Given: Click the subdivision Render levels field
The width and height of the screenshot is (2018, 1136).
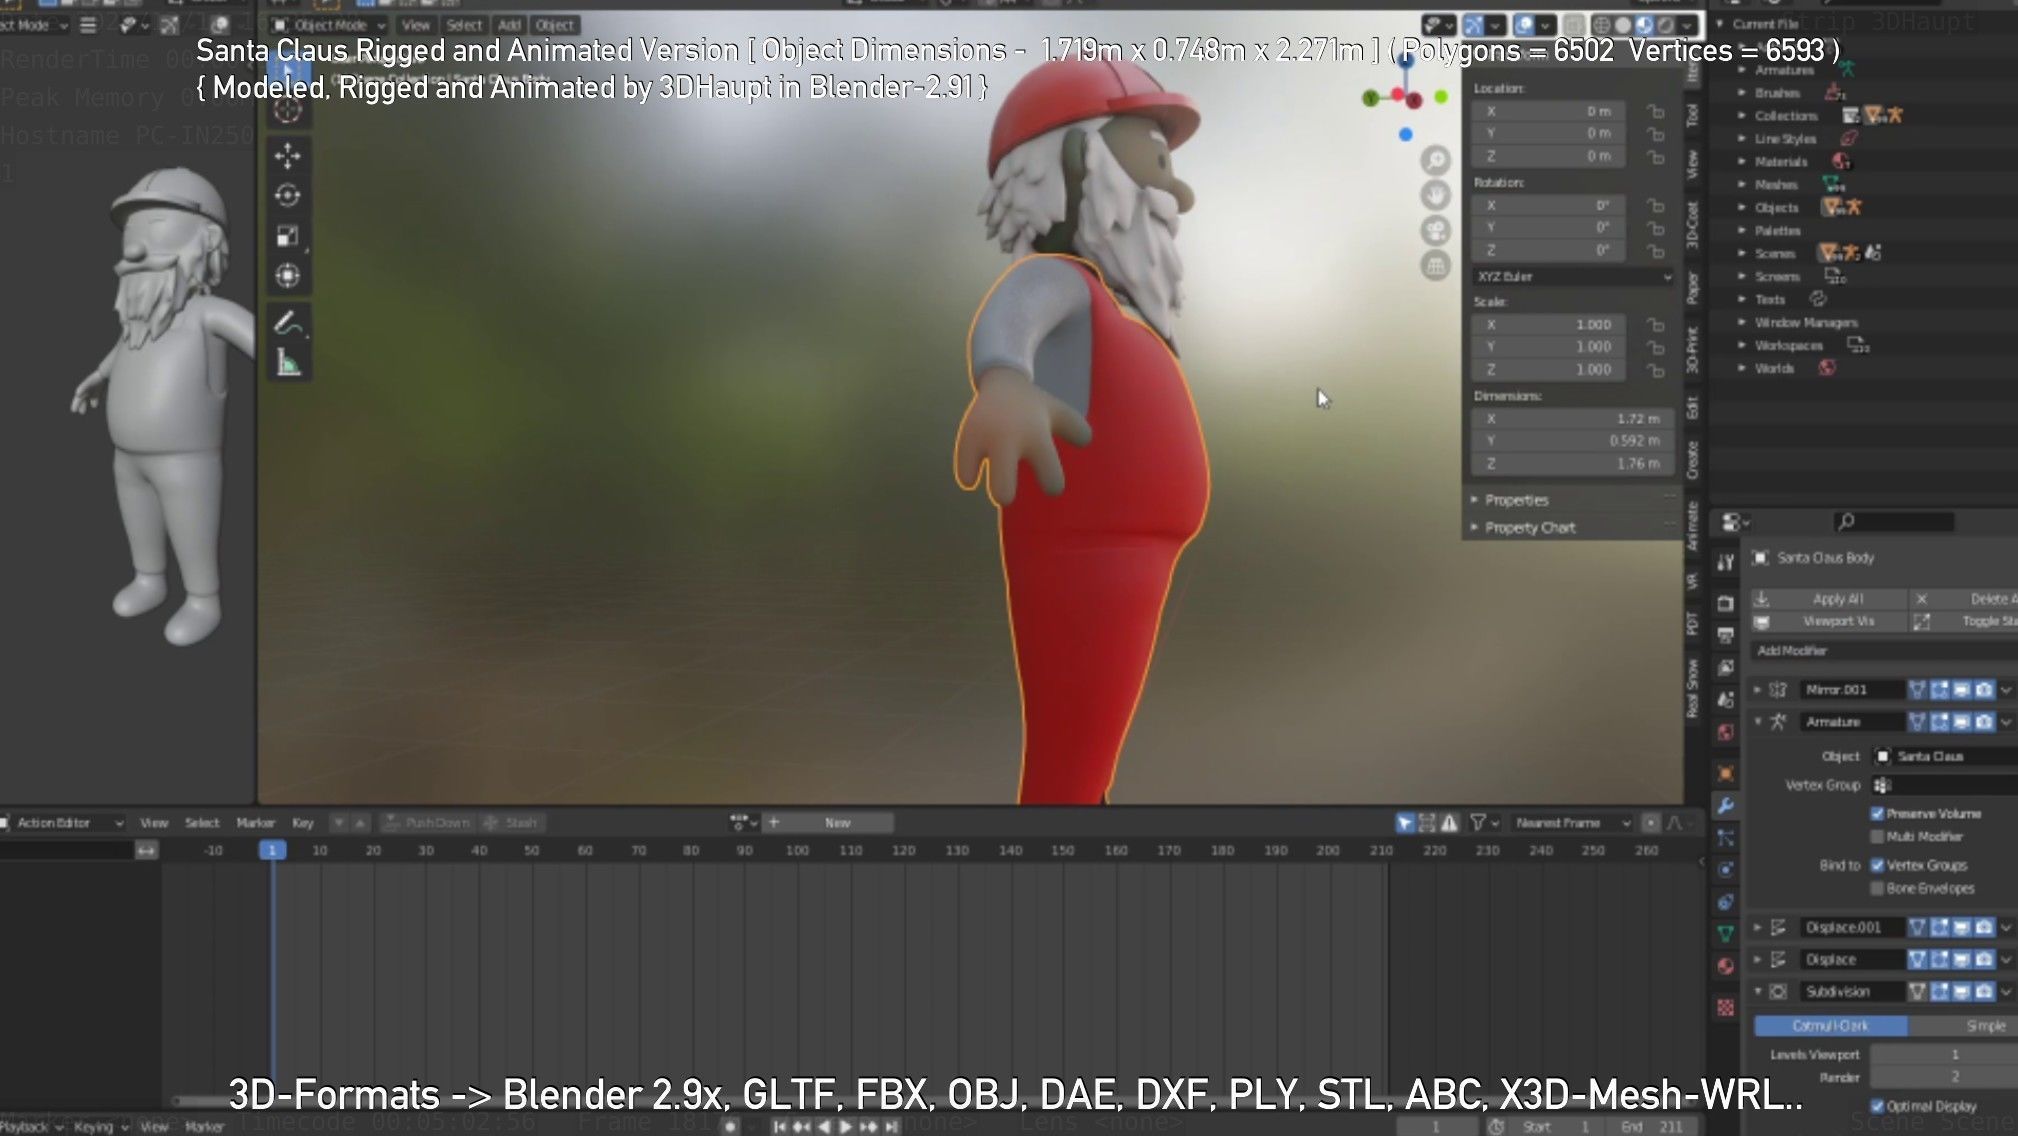Looking at the screenshot, I should [1944, 1077].
